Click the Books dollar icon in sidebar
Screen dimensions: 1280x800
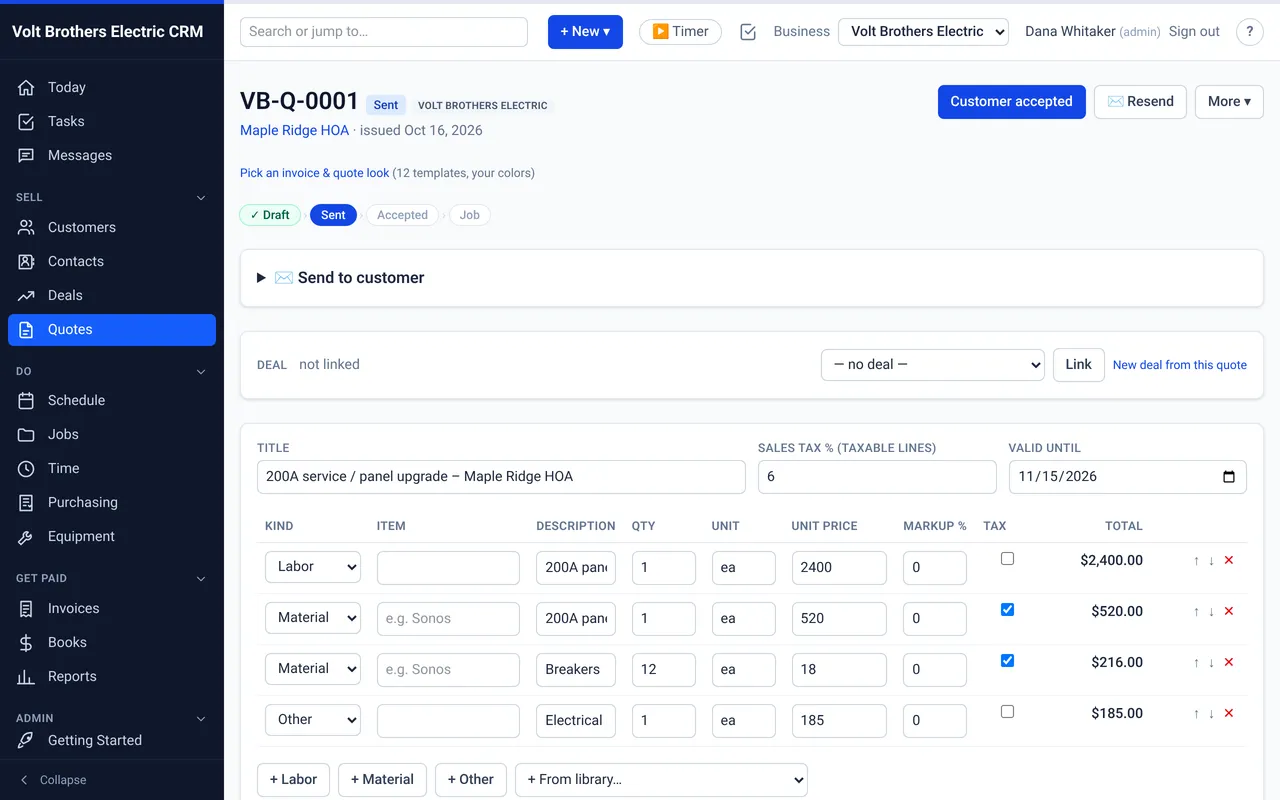(27, 643)
